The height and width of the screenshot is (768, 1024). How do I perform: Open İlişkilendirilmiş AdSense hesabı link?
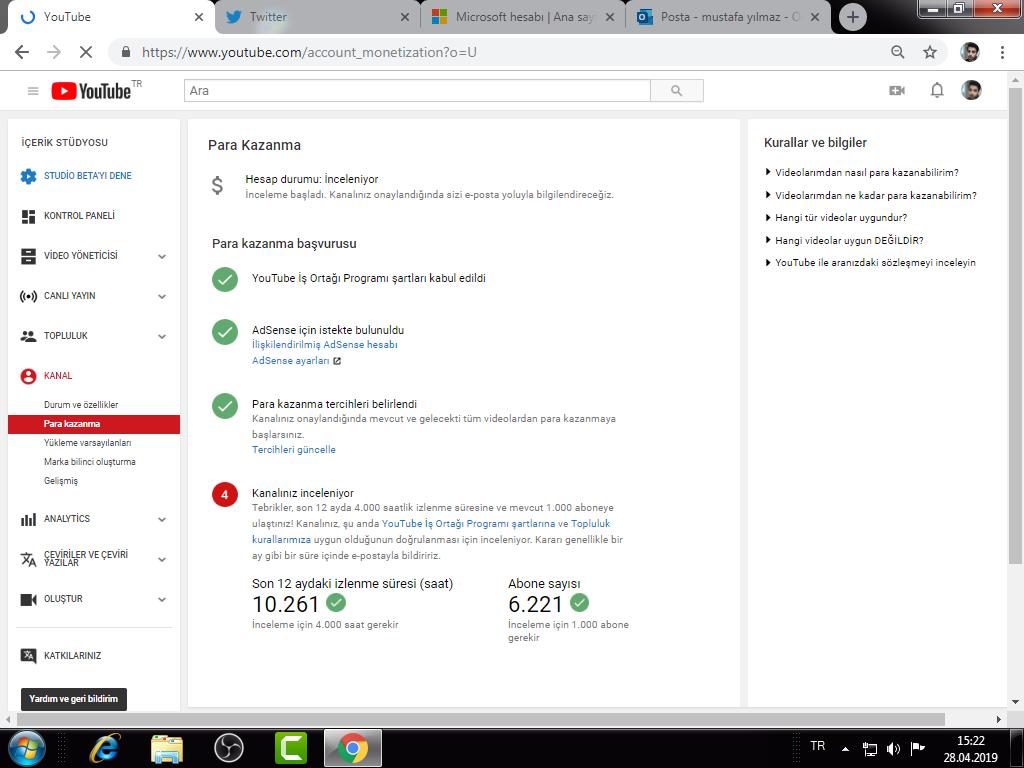[325, 345]
